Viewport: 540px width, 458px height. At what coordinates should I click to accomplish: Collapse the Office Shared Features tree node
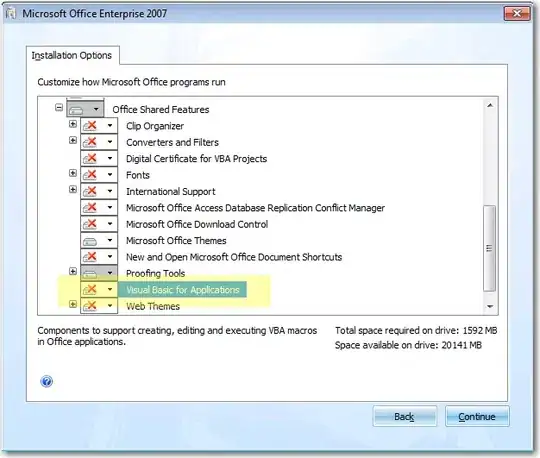click(59, 108)
